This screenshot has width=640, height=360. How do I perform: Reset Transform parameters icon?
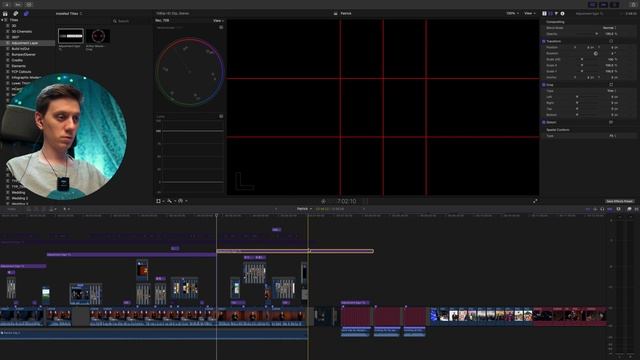click(611, 41)
